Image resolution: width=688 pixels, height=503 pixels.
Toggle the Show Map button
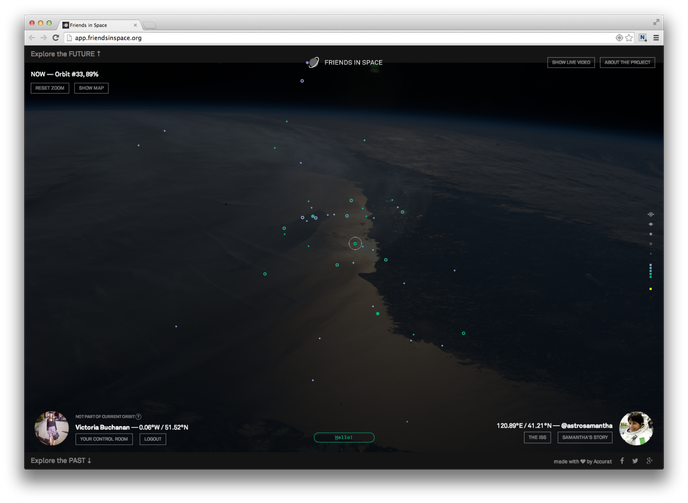(x=91, y=88)
